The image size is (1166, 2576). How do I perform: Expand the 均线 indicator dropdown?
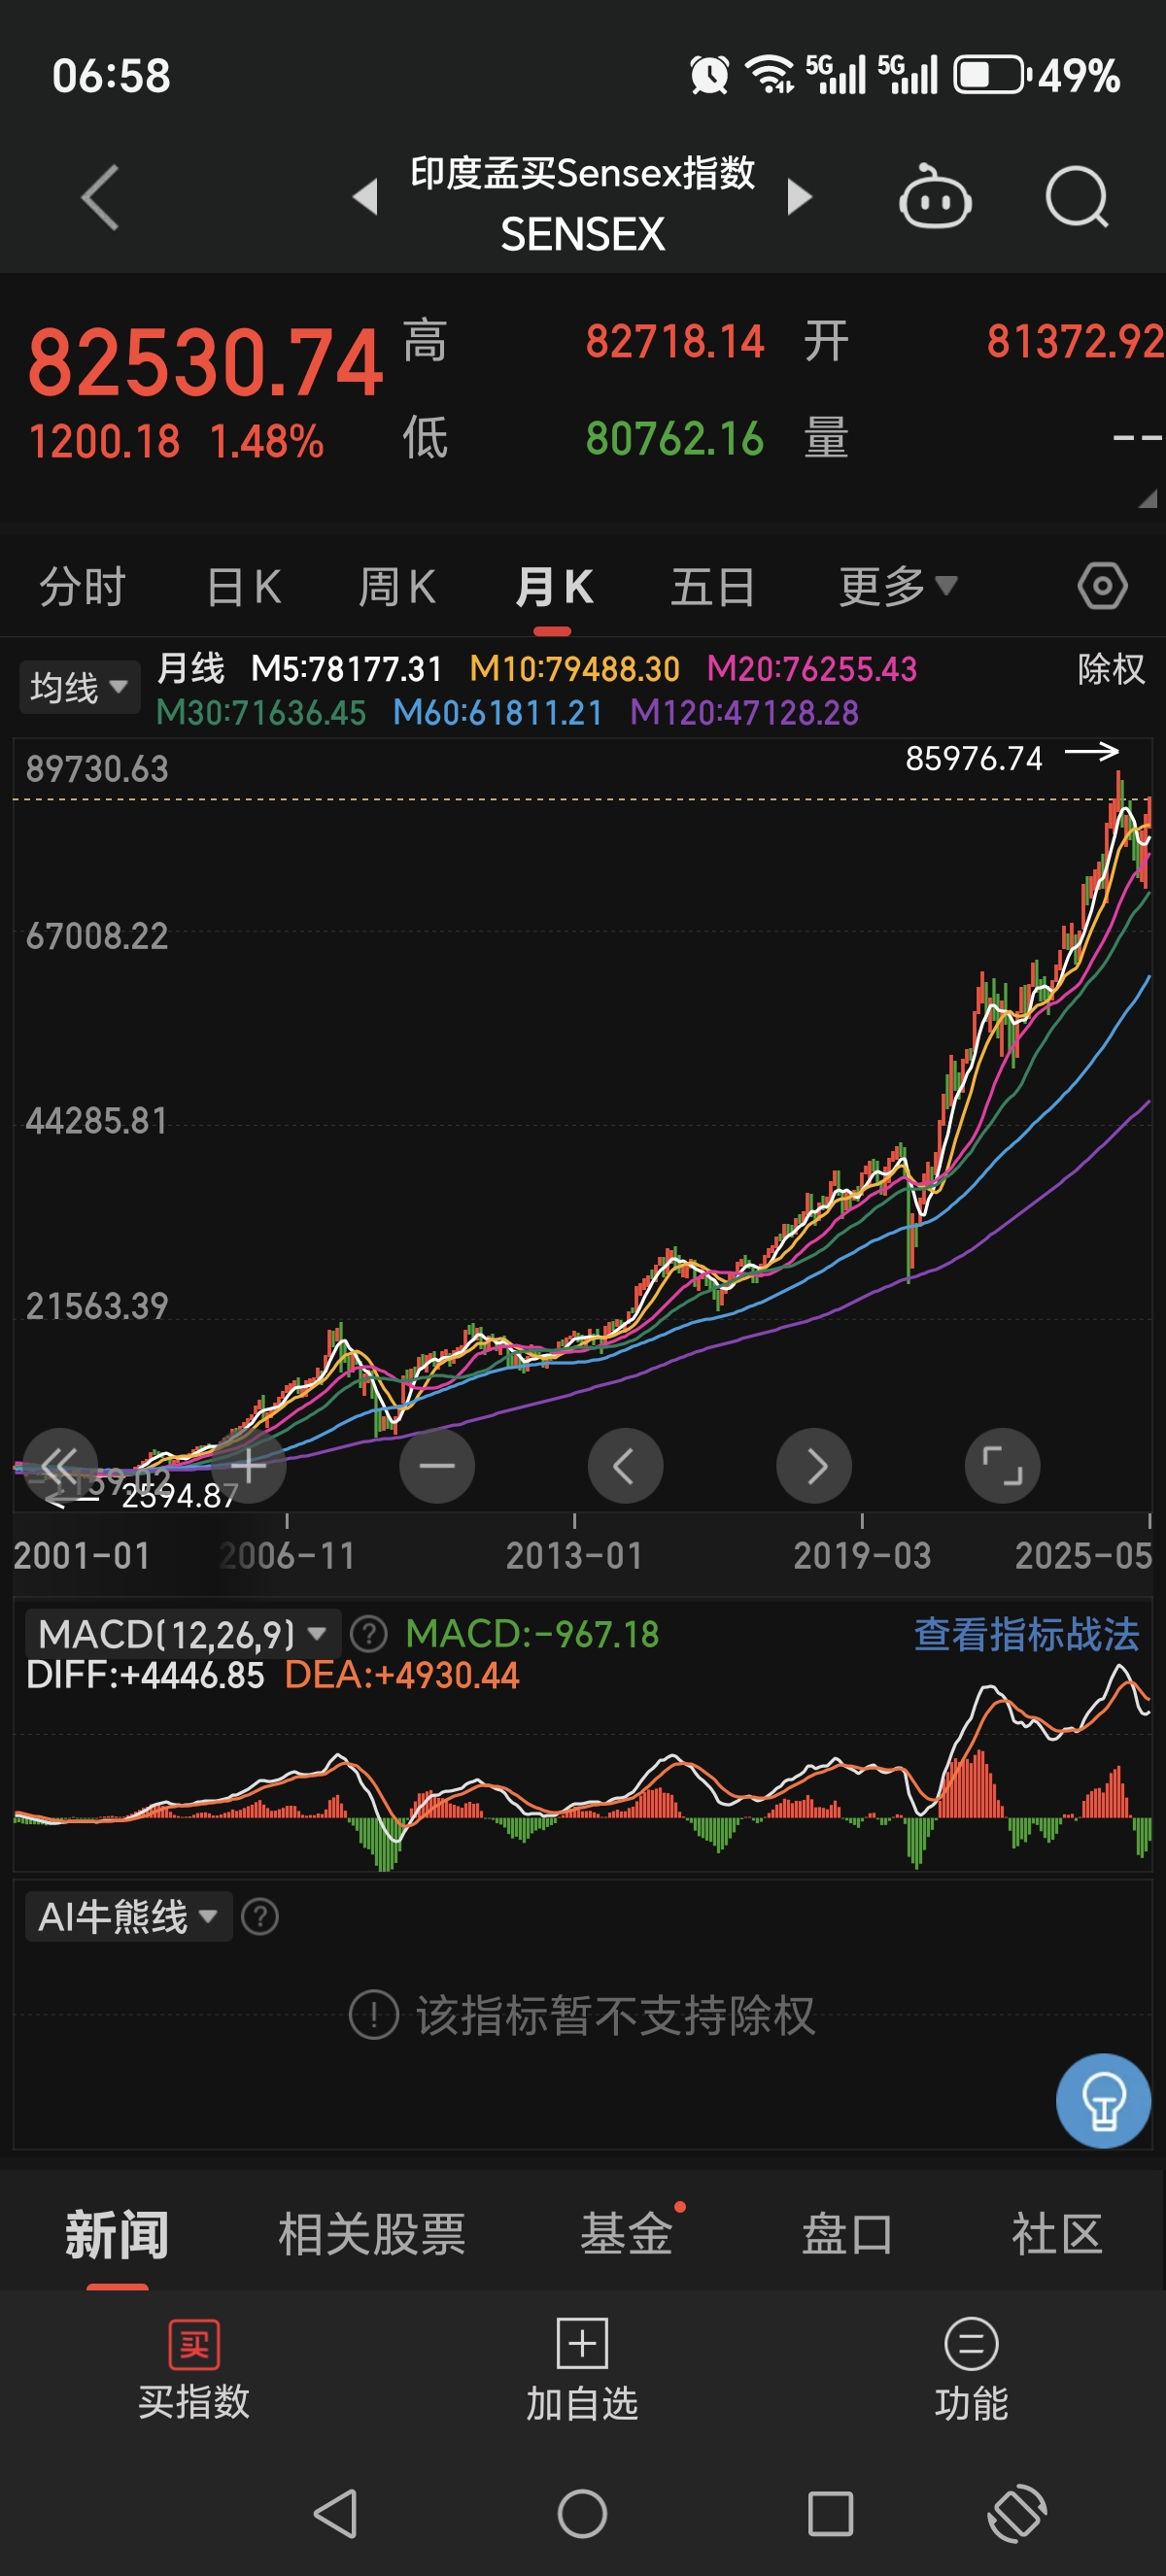pos(79,687)
